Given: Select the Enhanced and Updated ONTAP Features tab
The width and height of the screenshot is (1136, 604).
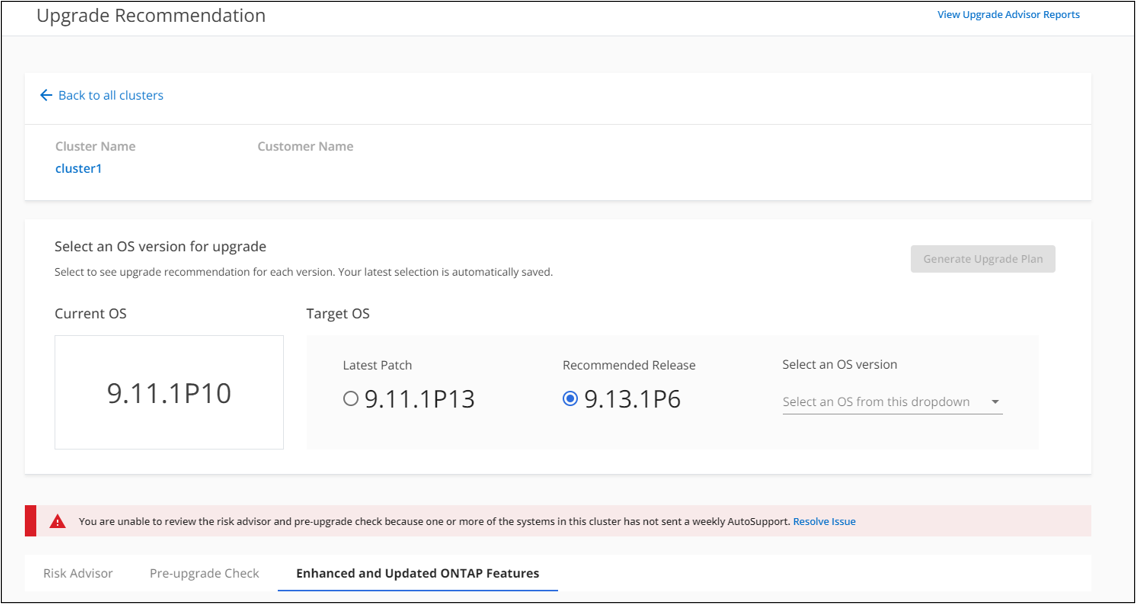Looking at the screenshot, I should [417, 573].
